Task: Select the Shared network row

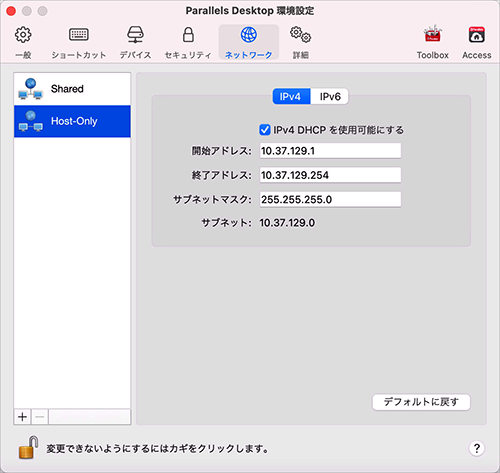Action: [72, 89]
